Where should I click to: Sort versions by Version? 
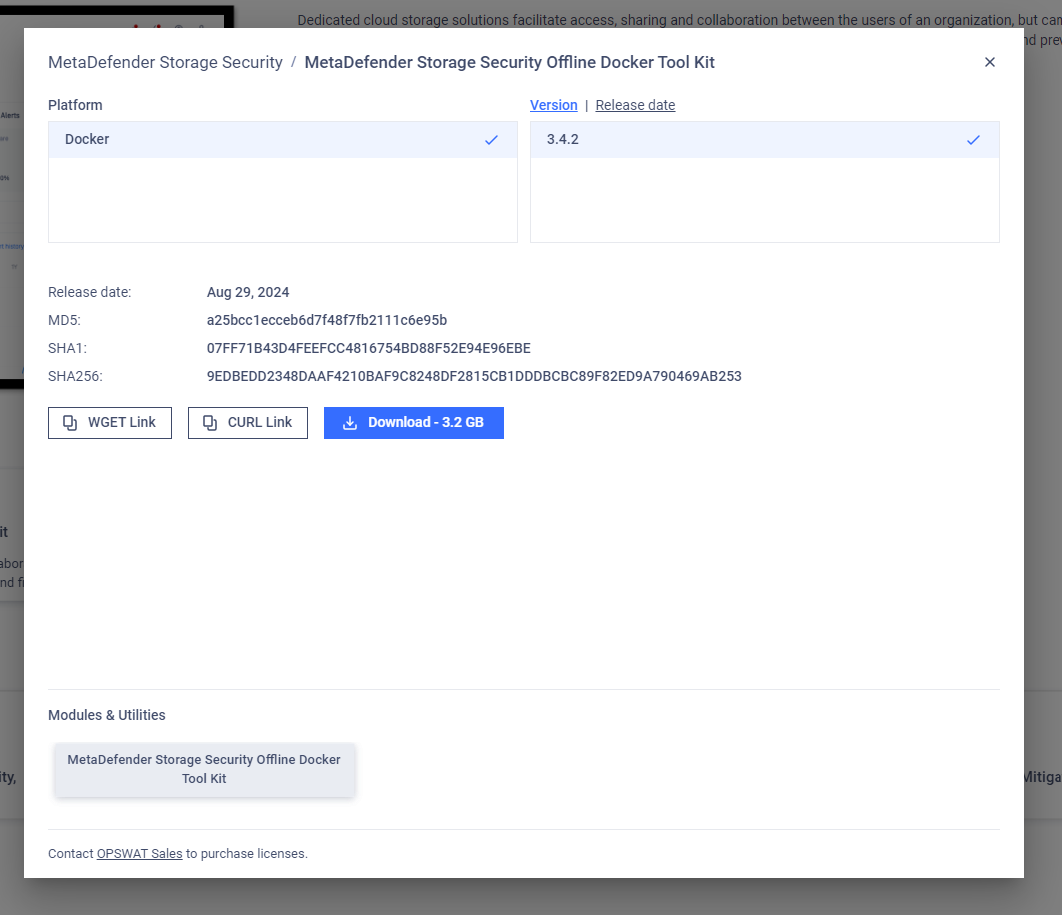coord(553,105)
